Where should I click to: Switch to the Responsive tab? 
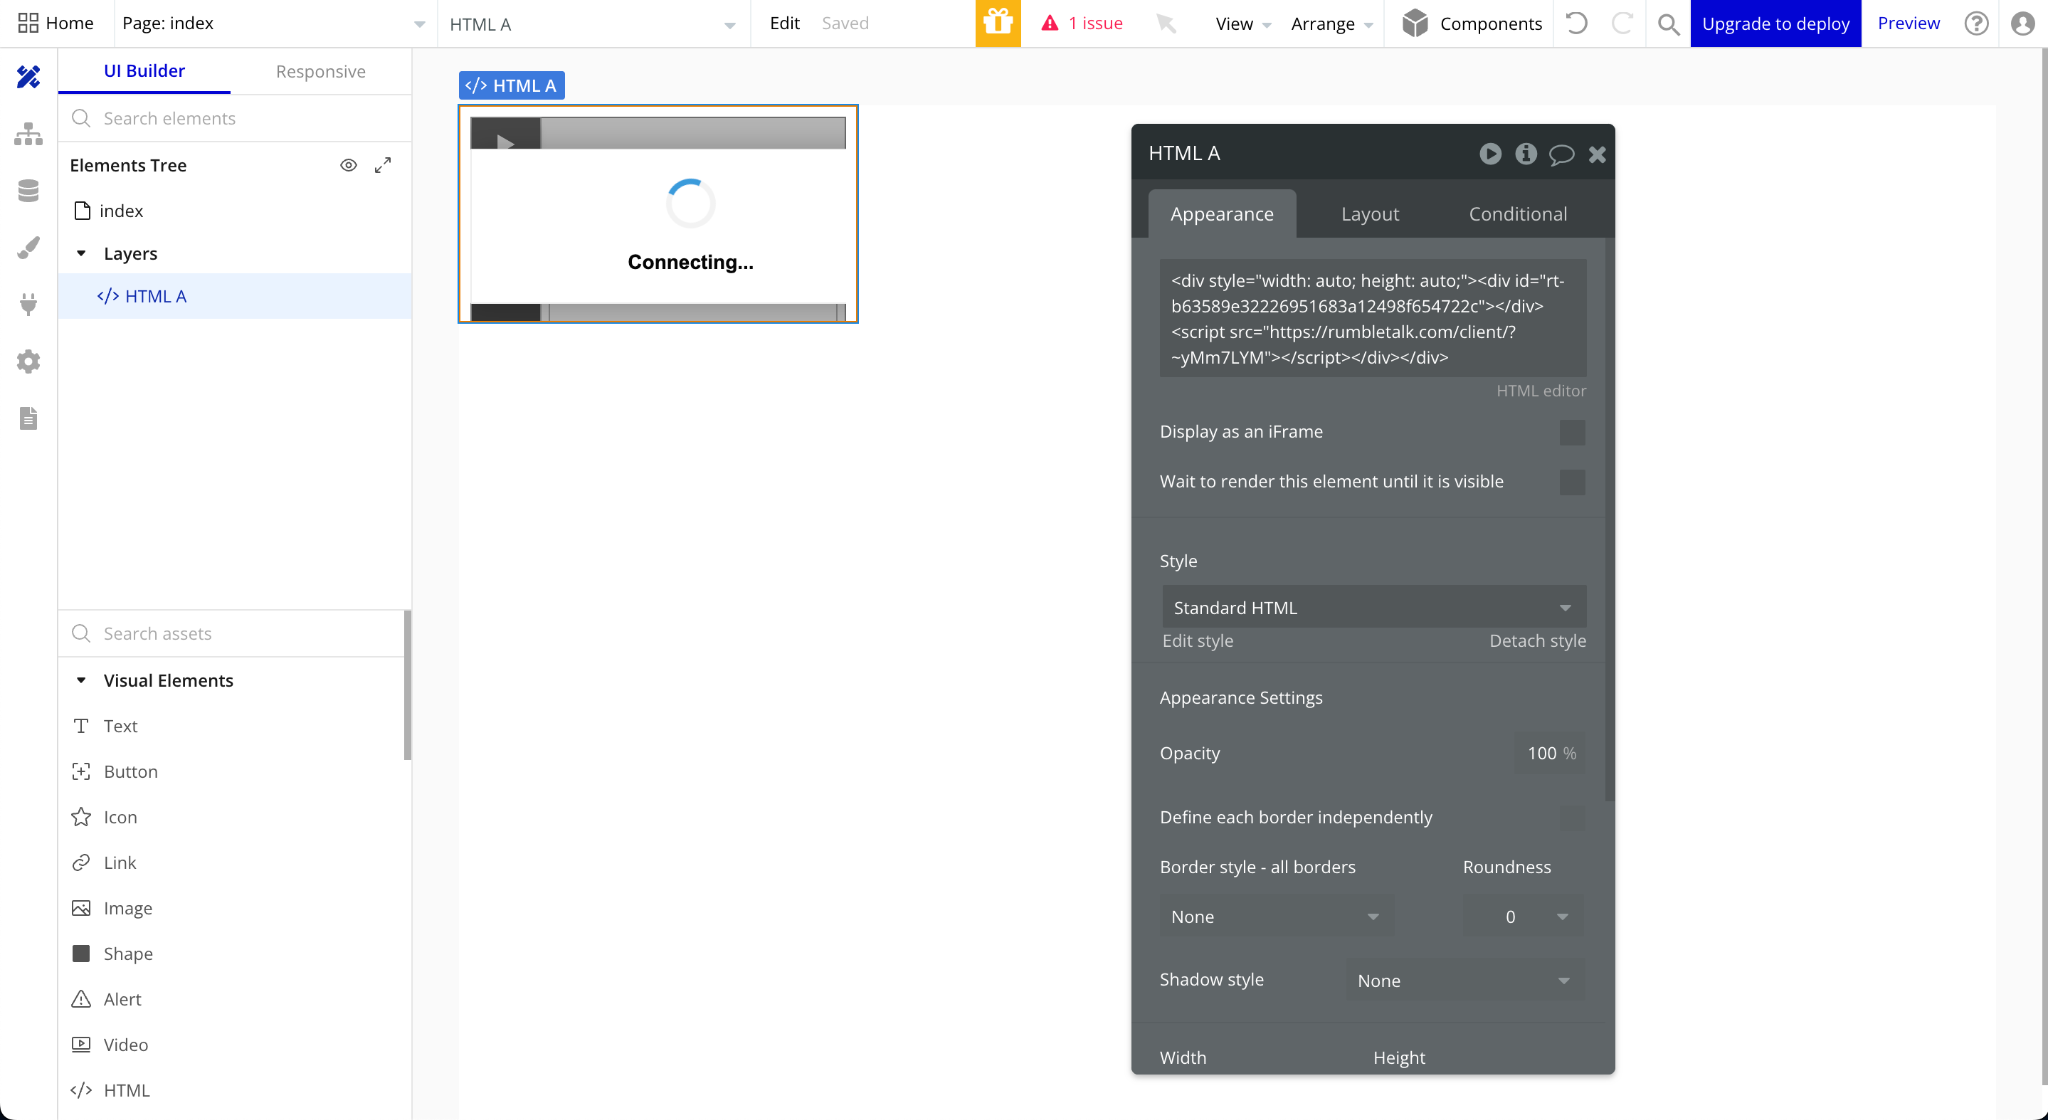320,72
